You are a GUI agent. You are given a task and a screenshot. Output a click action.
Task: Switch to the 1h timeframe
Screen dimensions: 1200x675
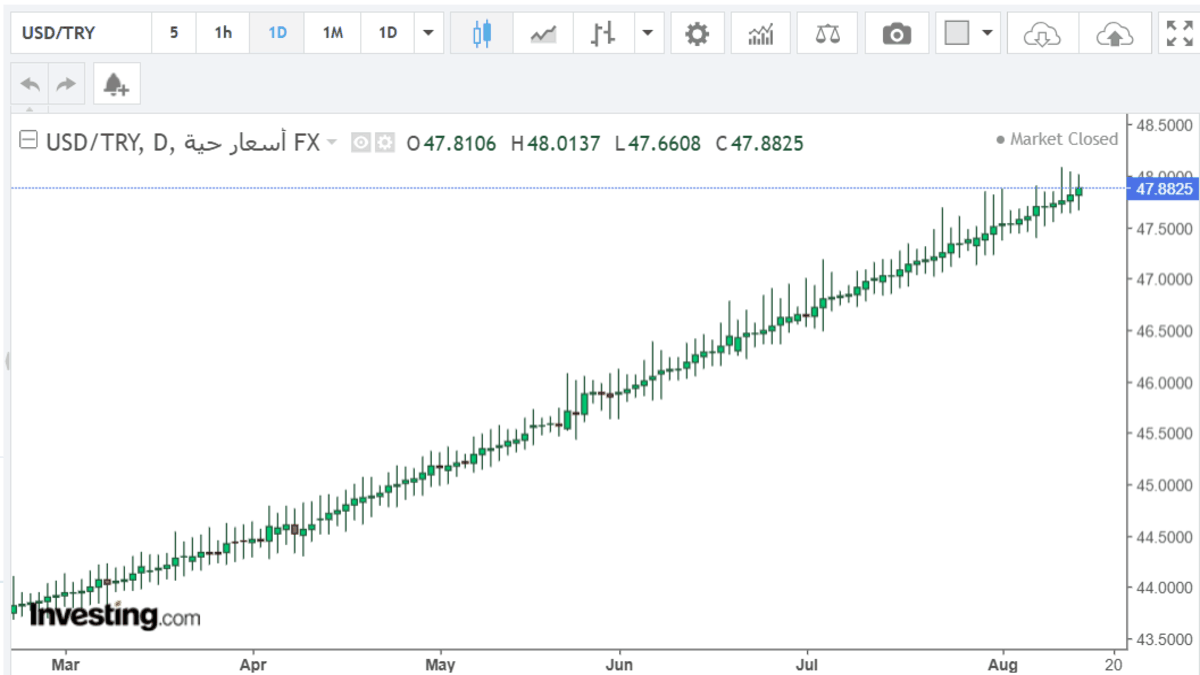pos(223,33)
